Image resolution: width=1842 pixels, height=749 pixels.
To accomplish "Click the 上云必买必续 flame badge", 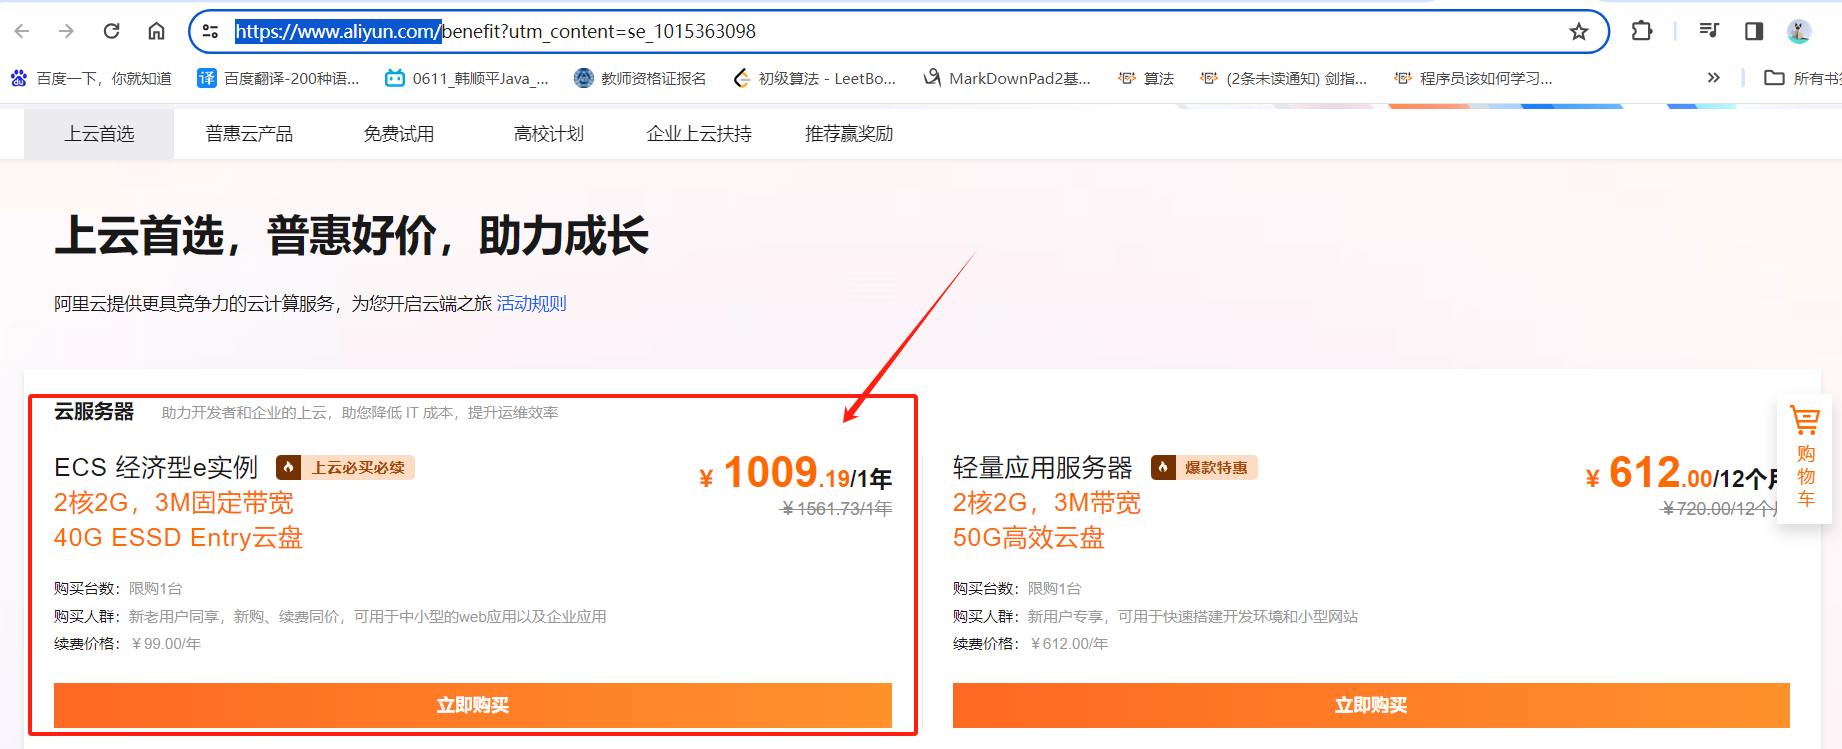I will click(x=345, y=467).
